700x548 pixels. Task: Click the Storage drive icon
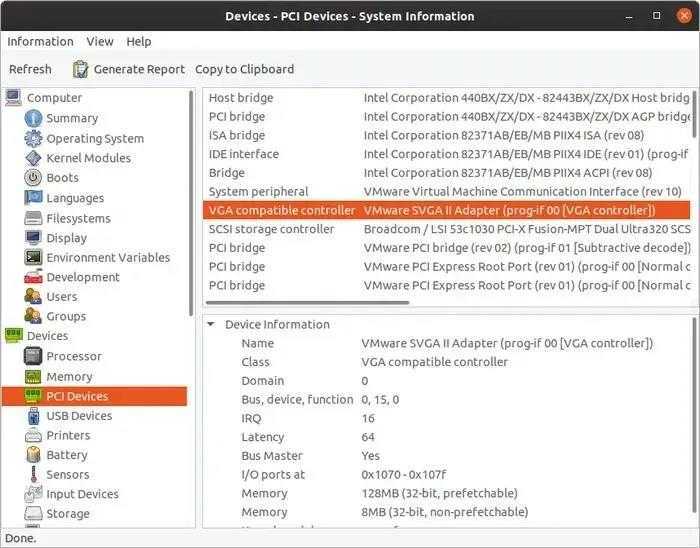click(33, 514)
